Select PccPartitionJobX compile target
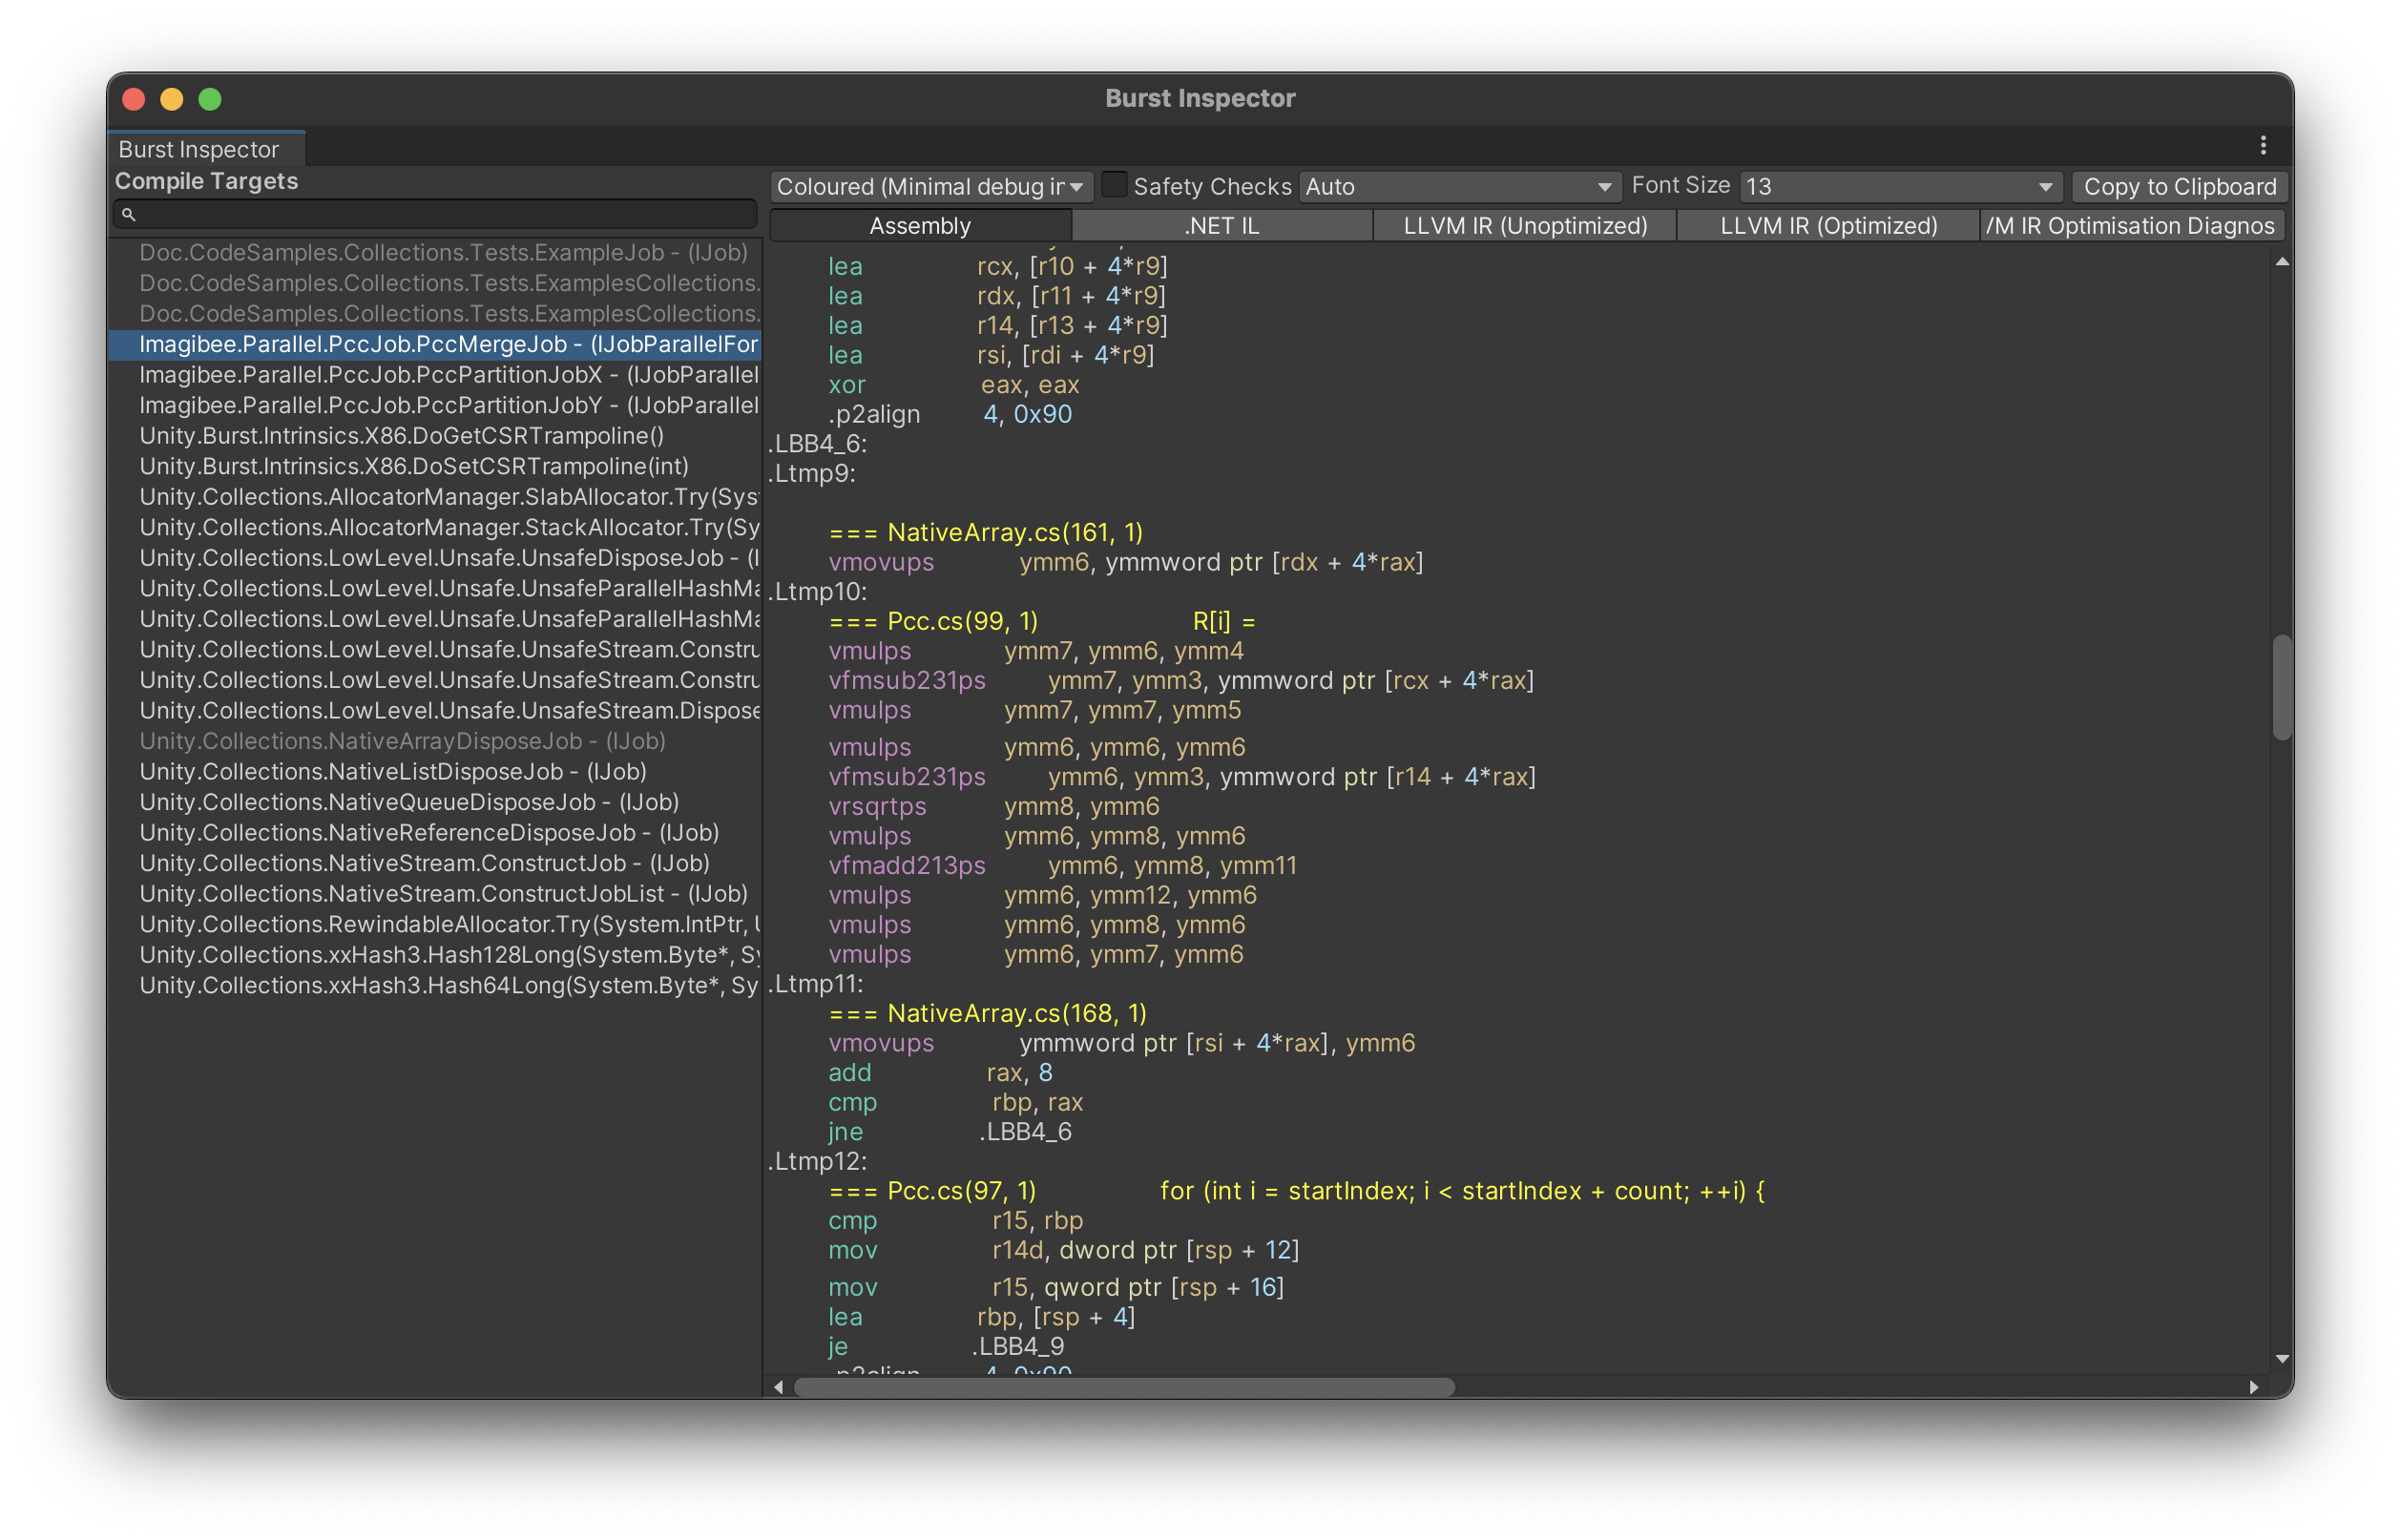The image size is (2401, 1540). 435,375
